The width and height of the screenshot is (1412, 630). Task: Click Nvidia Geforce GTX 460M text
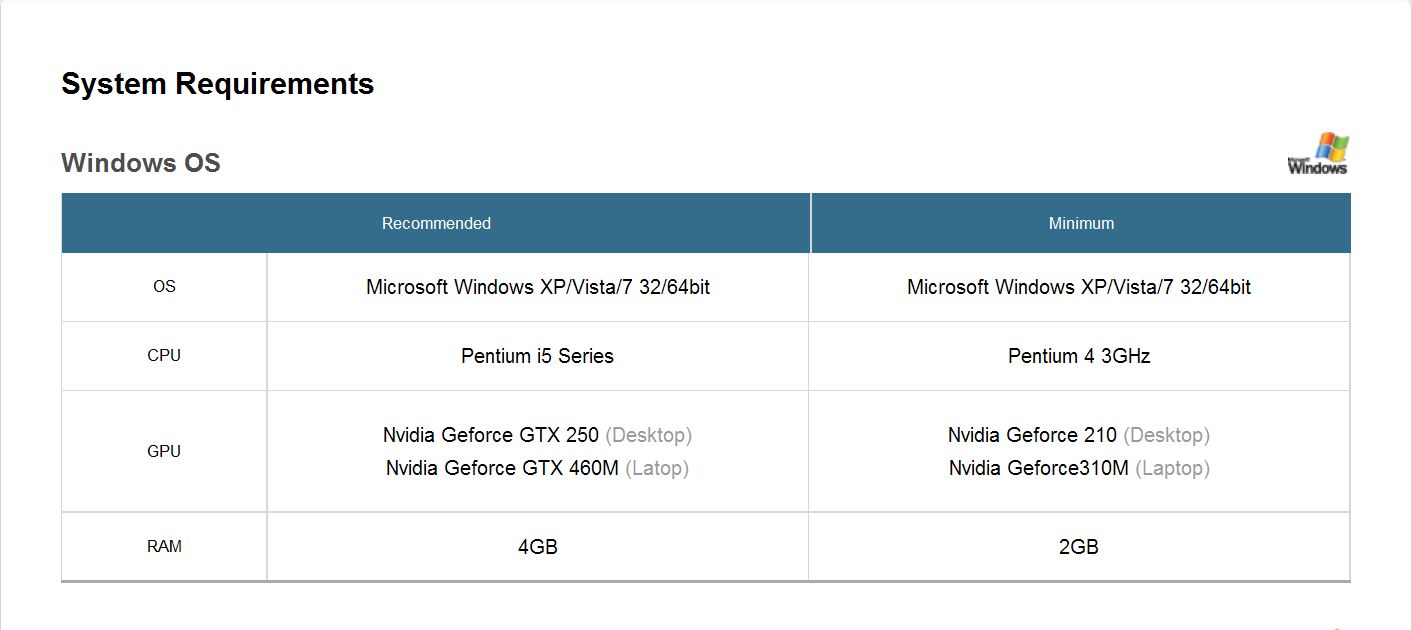502,468
